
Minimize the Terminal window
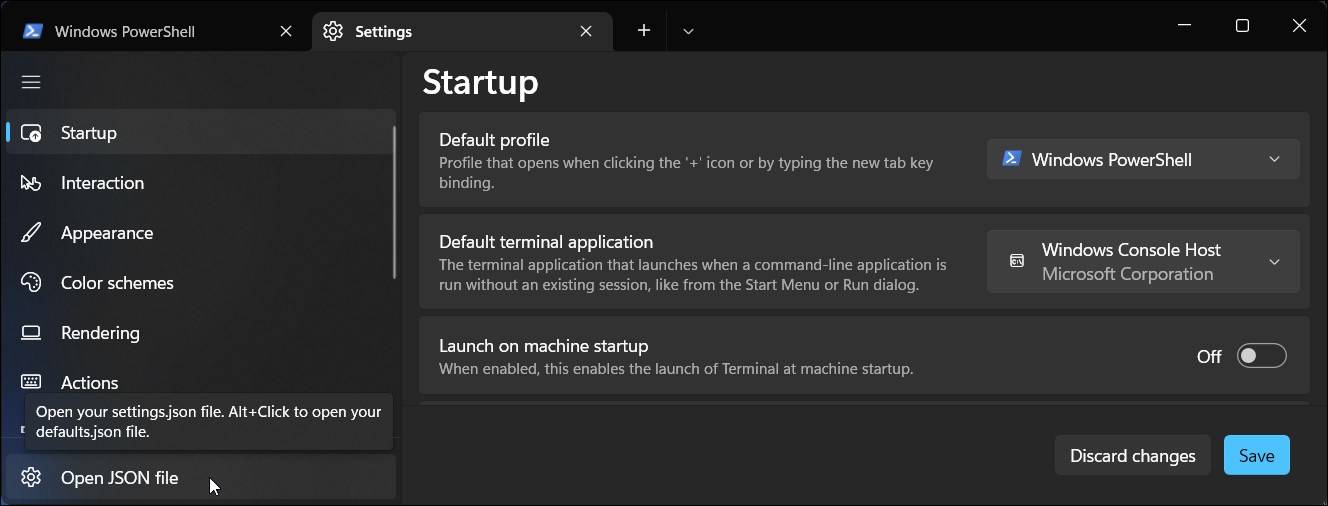[1184, 26]
